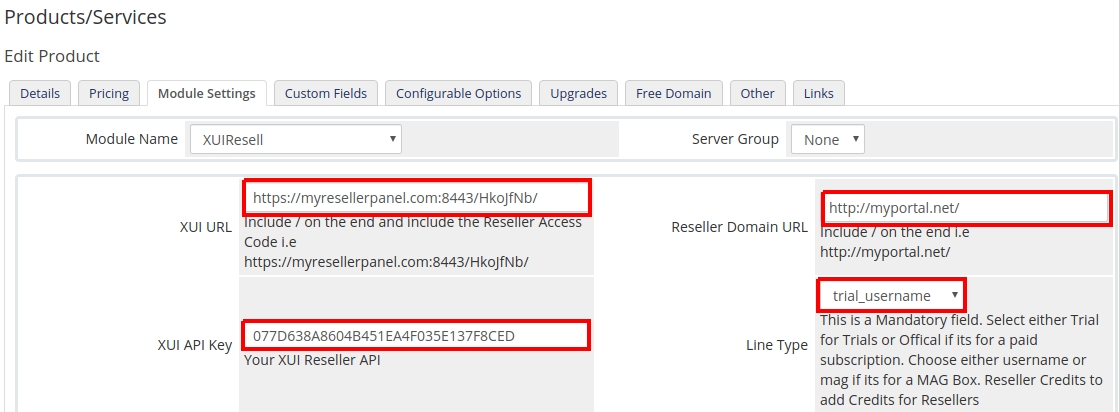Open the Configurable Options tab
The image size is (1119, 412).
pyautogui.click(x=458, y=93)
